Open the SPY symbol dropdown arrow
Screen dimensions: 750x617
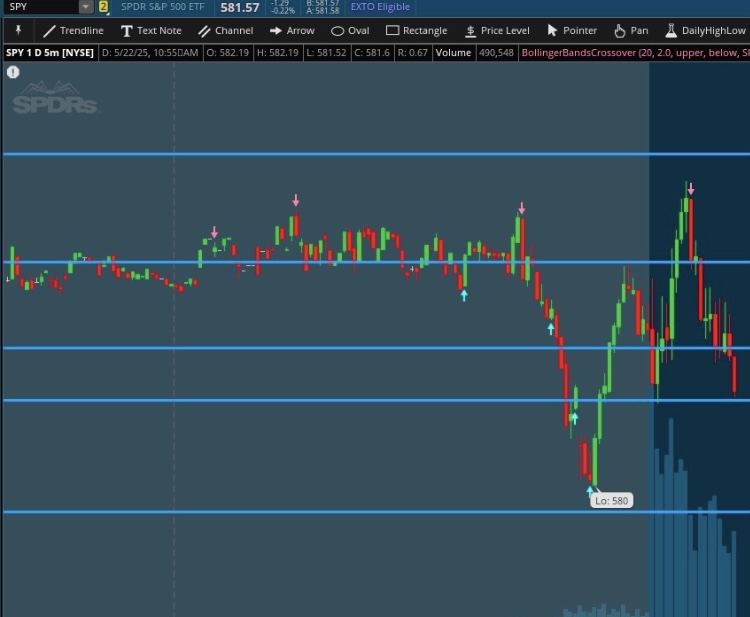coord(86,7)
